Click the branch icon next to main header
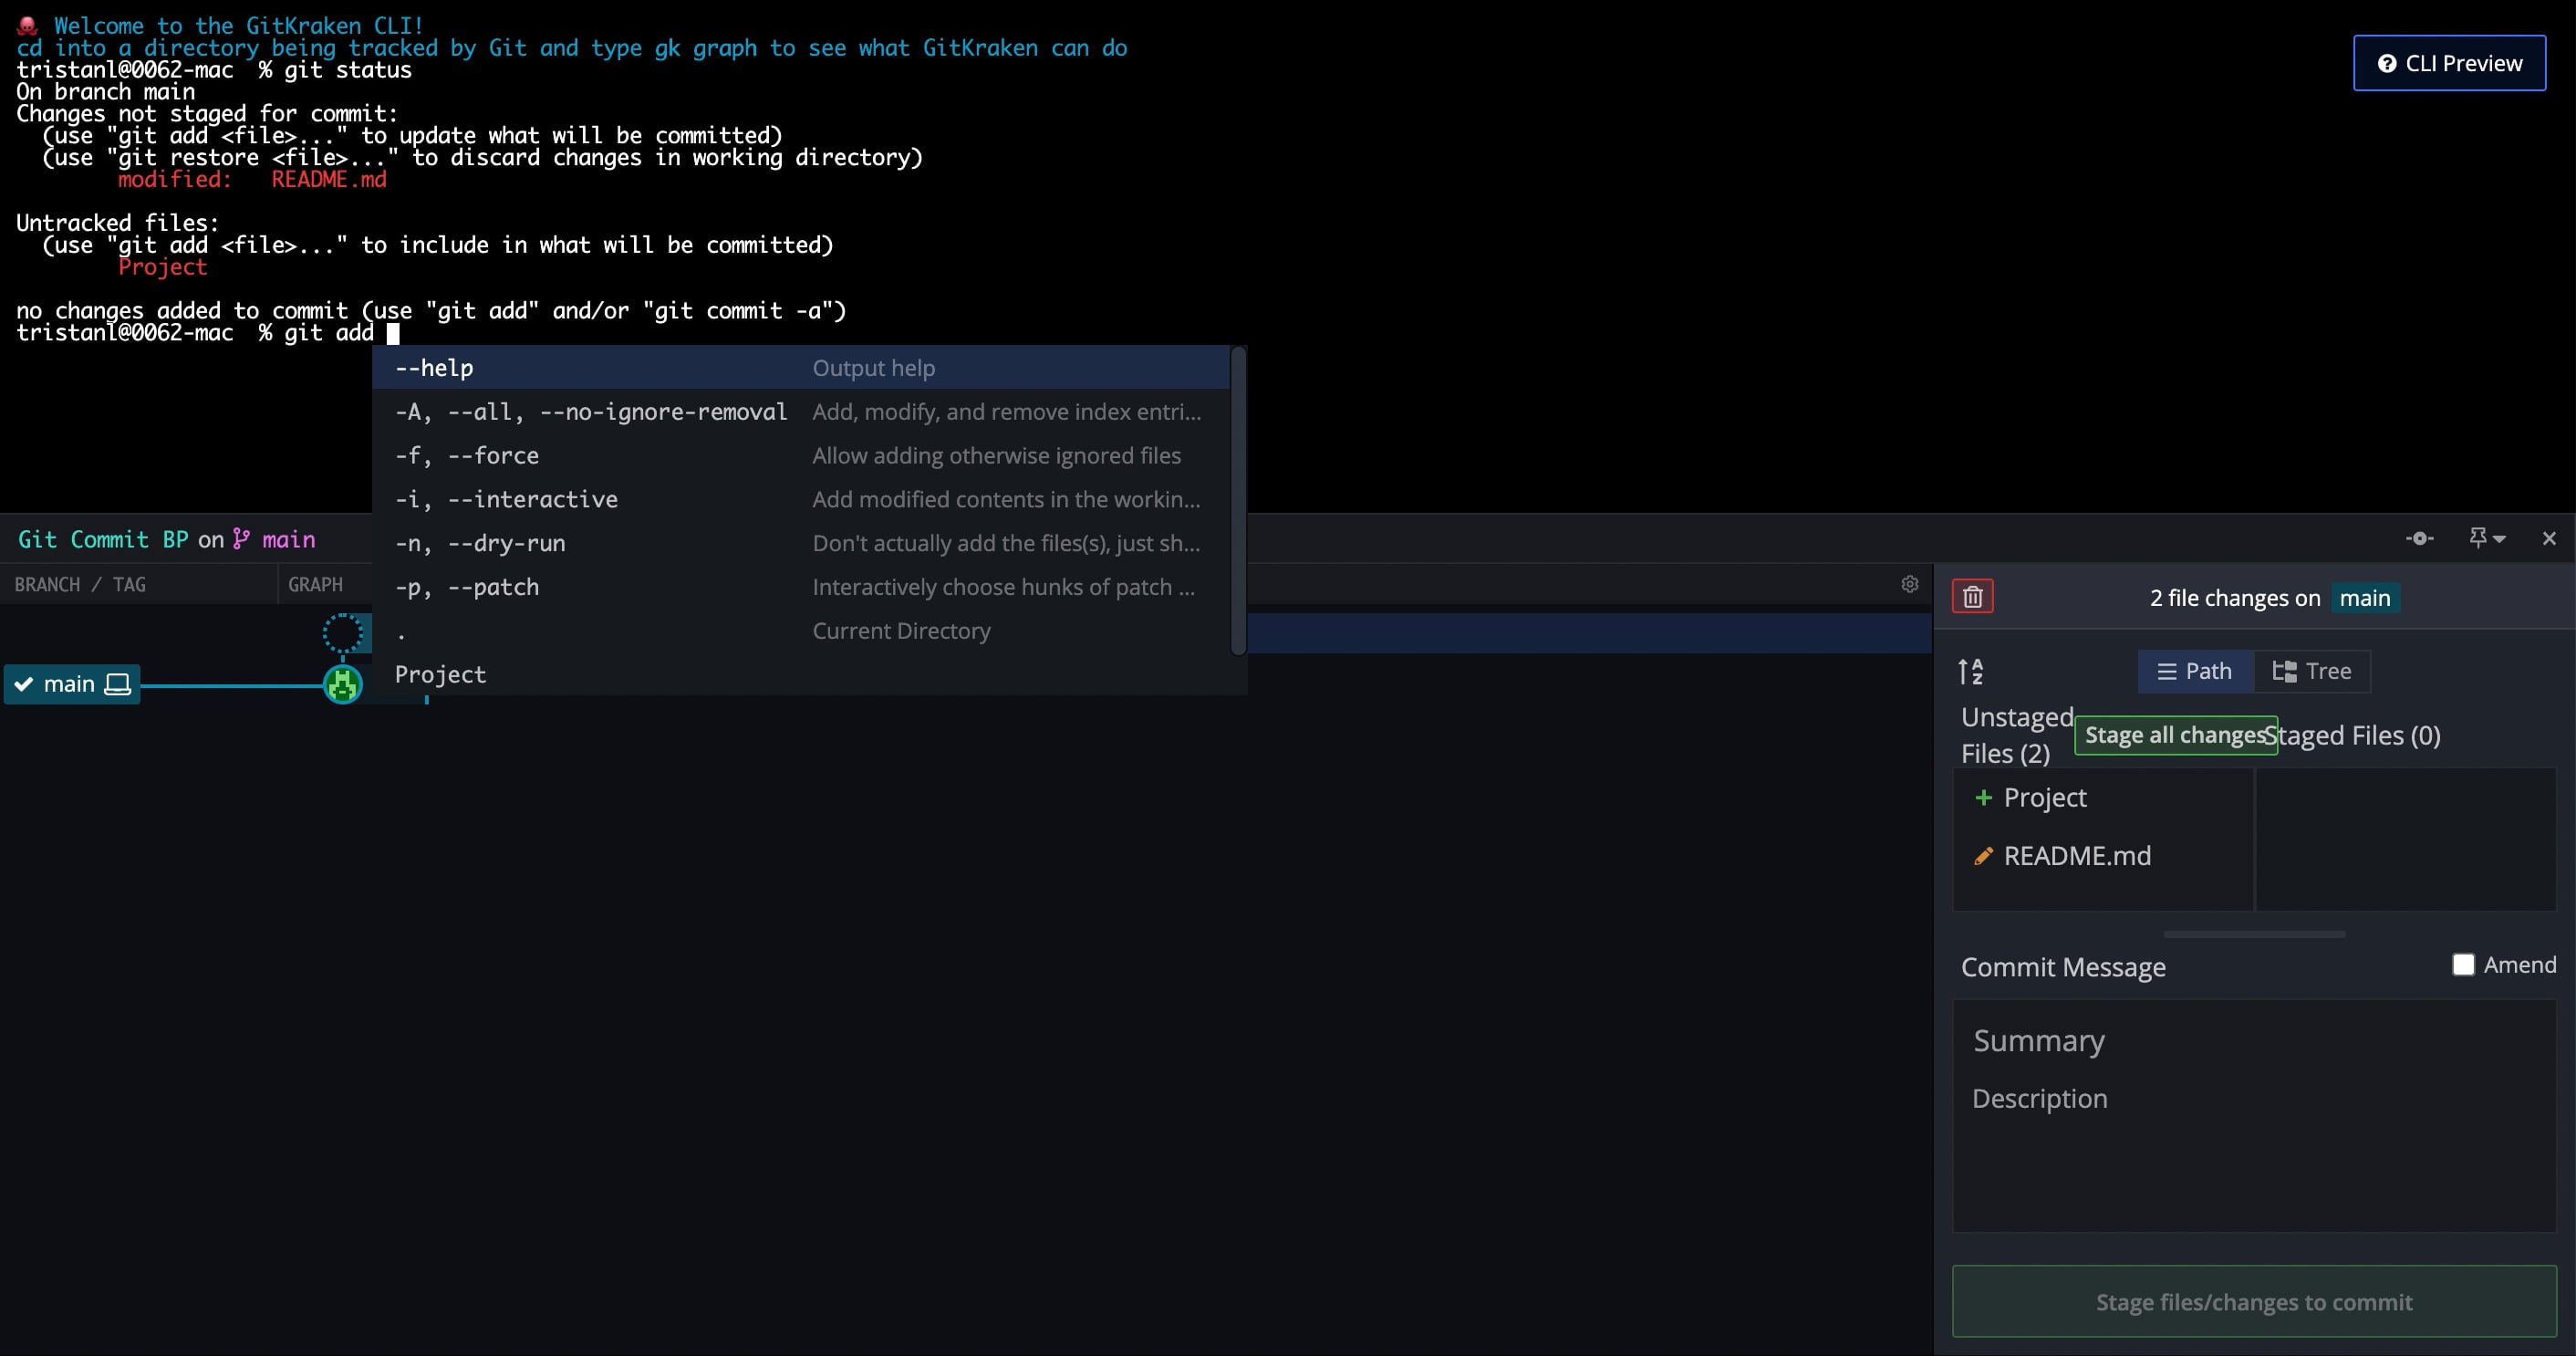 [241, 539]
